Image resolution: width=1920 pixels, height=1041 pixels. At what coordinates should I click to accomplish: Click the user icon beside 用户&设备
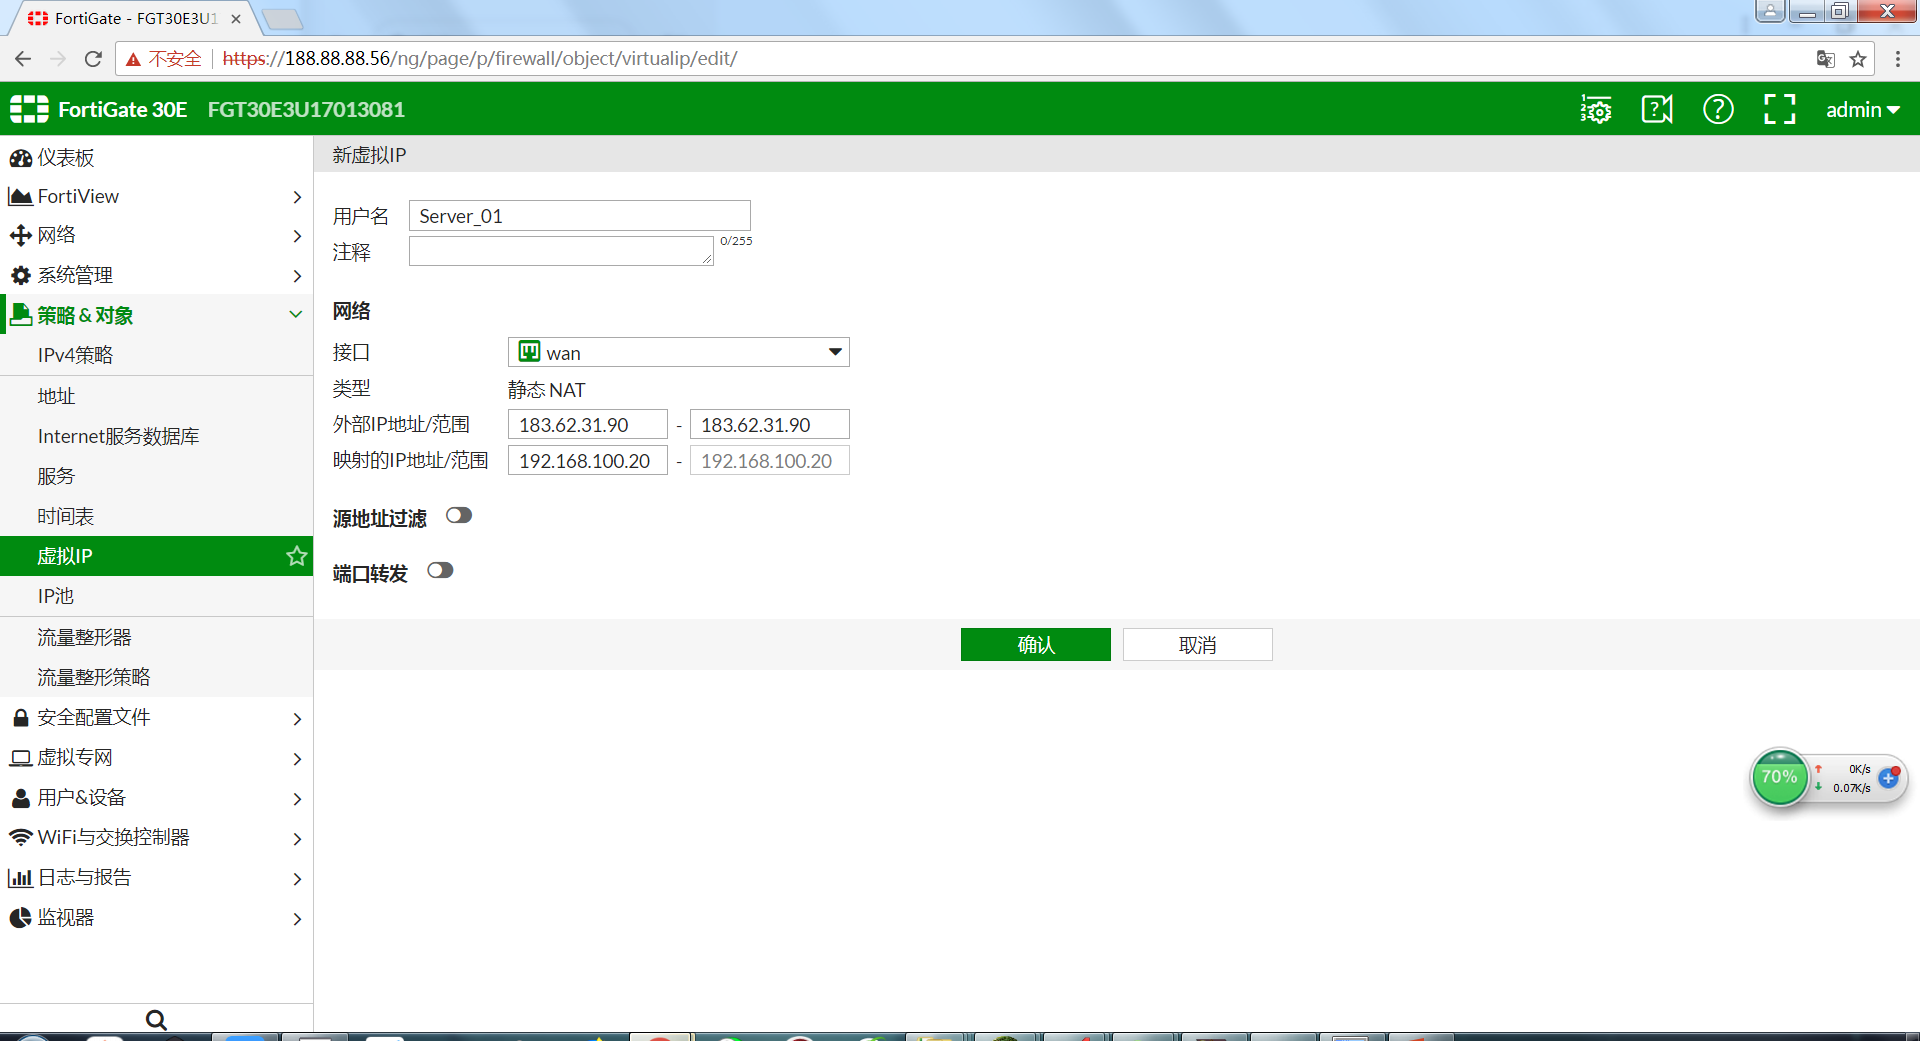point(20,798)
